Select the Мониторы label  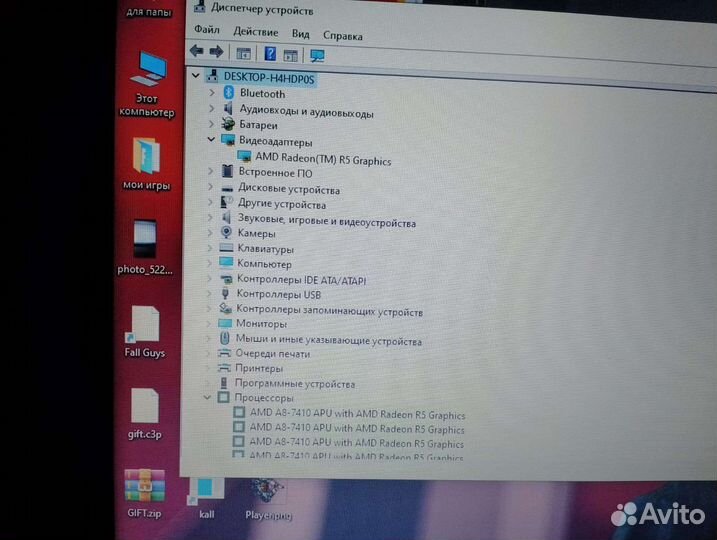click(261, 324)
